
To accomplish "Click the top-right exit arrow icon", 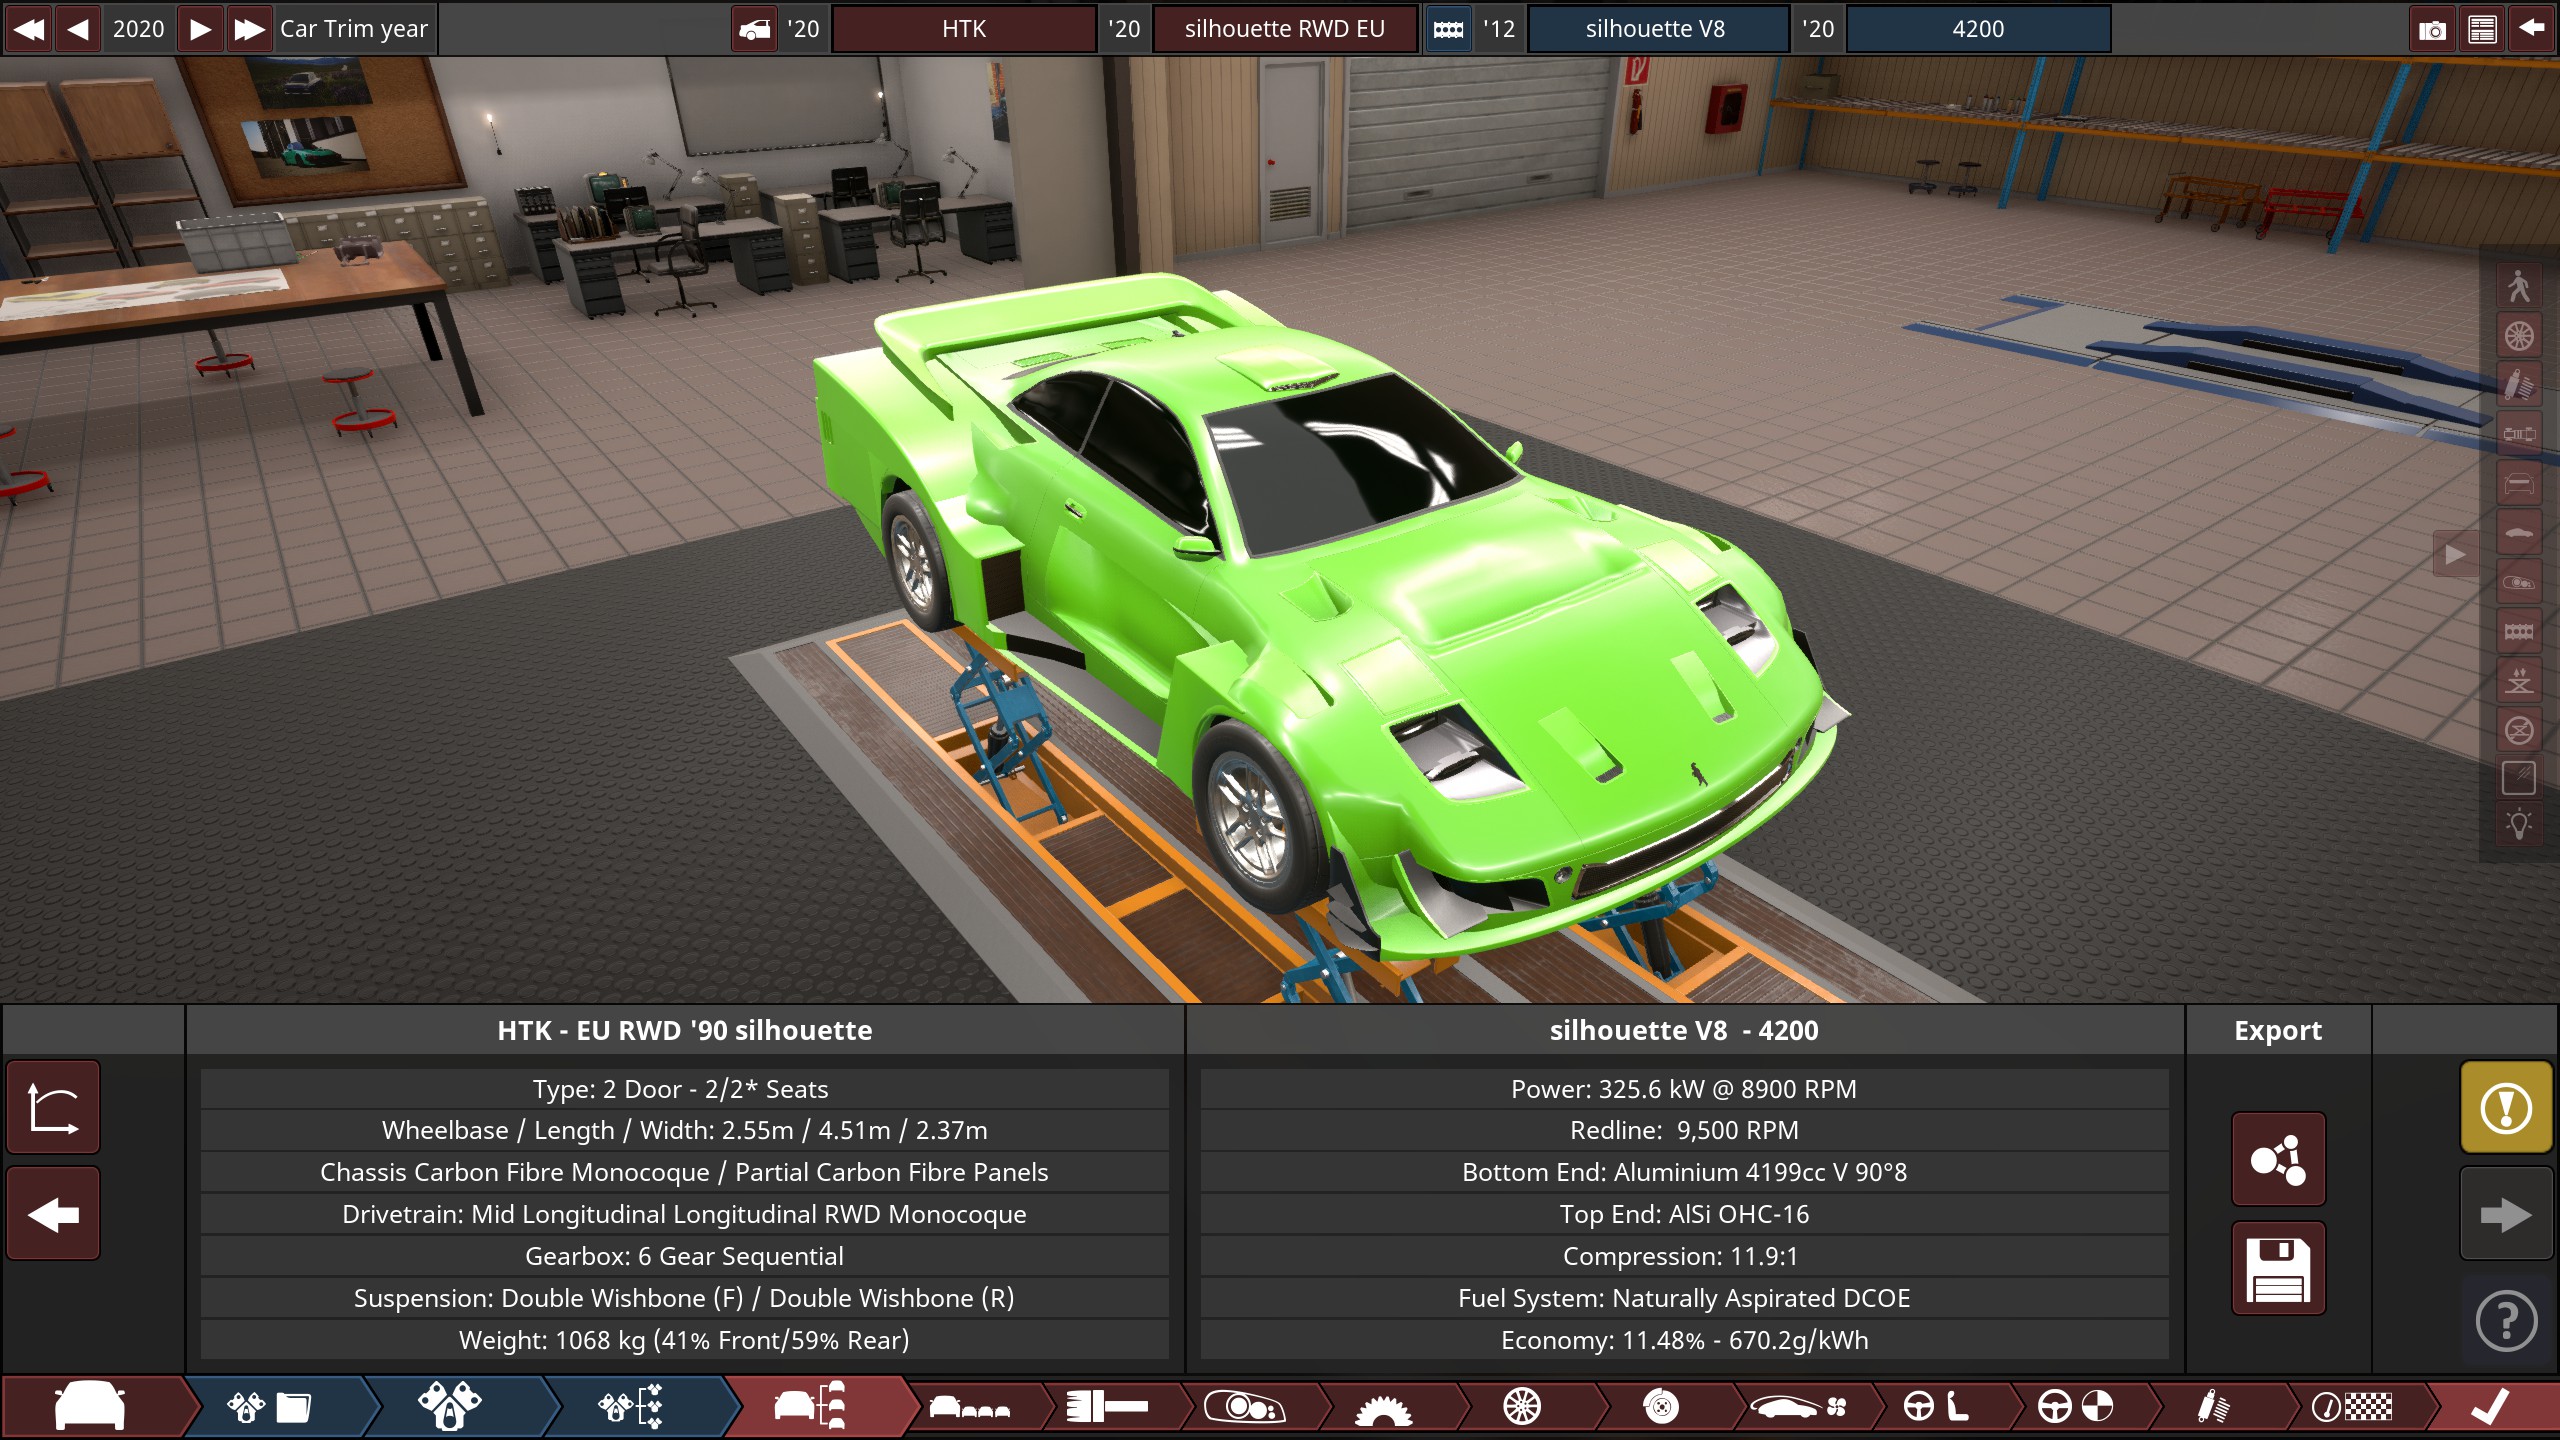I will pos(2532,29).
